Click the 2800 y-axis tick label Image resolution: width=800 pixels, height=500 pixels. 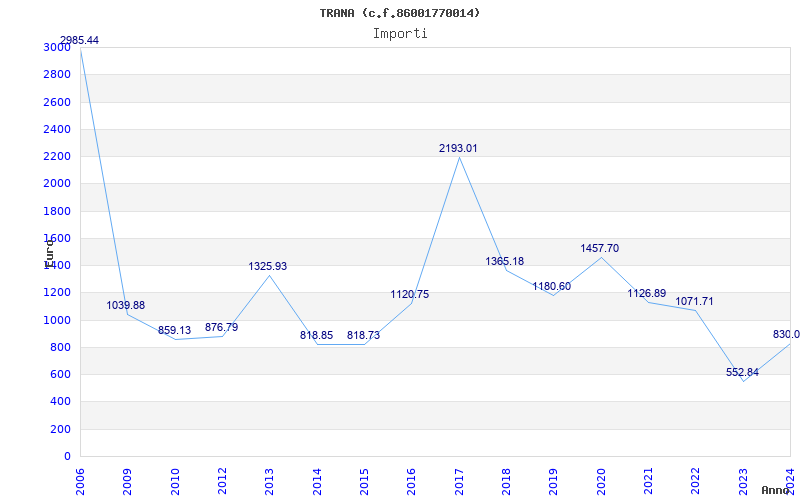point(57,74)
